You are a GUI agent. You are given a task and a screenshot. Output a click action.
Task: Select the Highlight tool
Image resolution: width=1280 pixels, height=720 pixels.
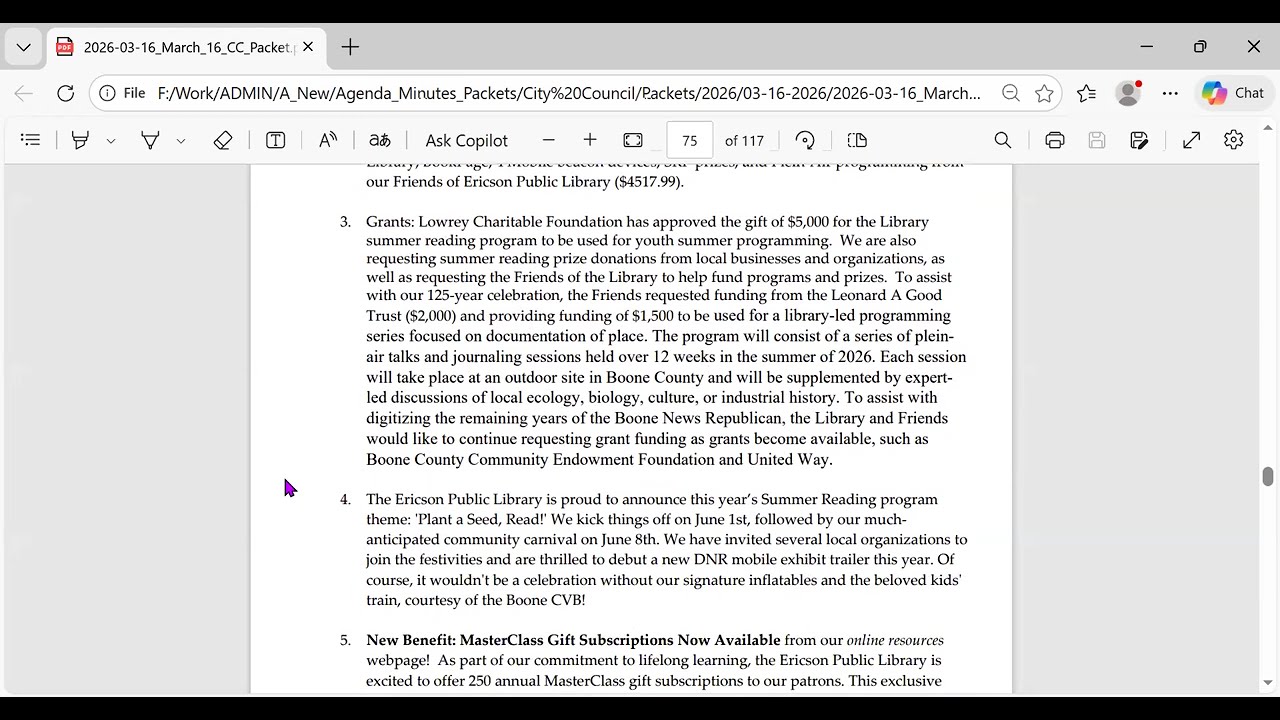tap(80, 141)
